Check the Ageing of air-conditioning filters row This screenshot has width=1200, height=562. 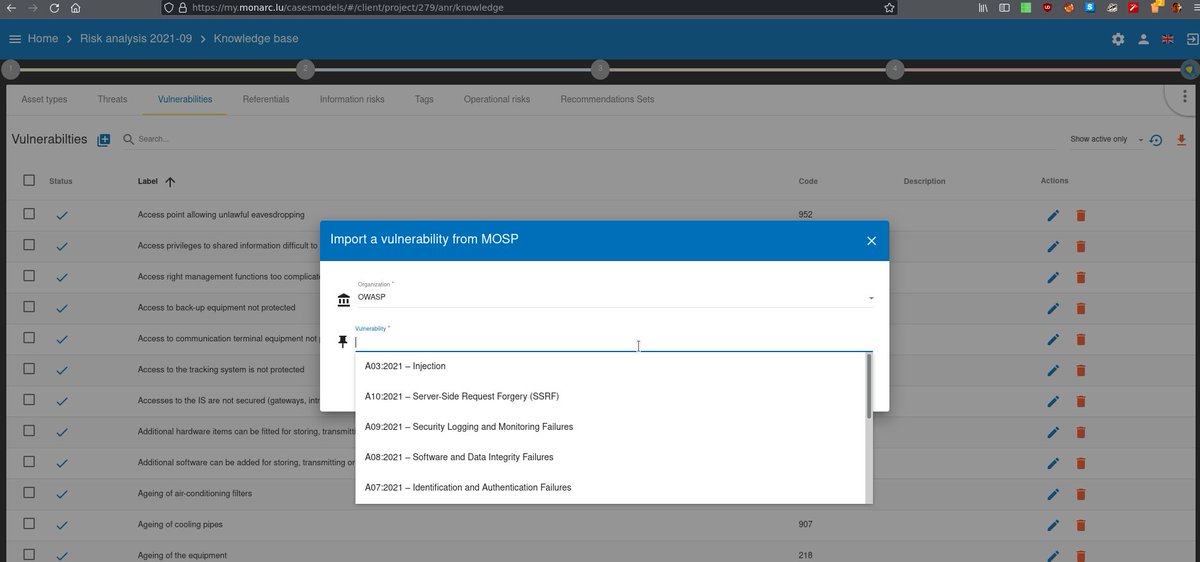pos(29,493)
